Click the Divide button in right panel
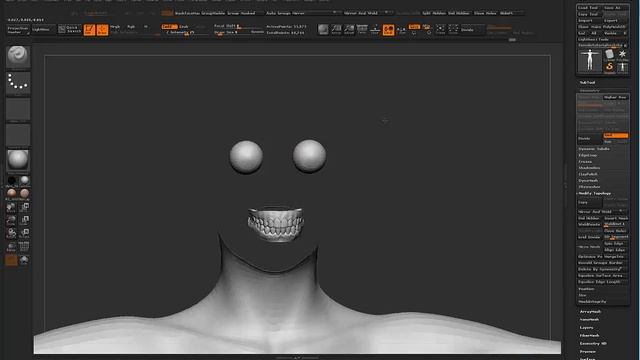This screenshot has height=360, width=640. (x=590, y=139)
